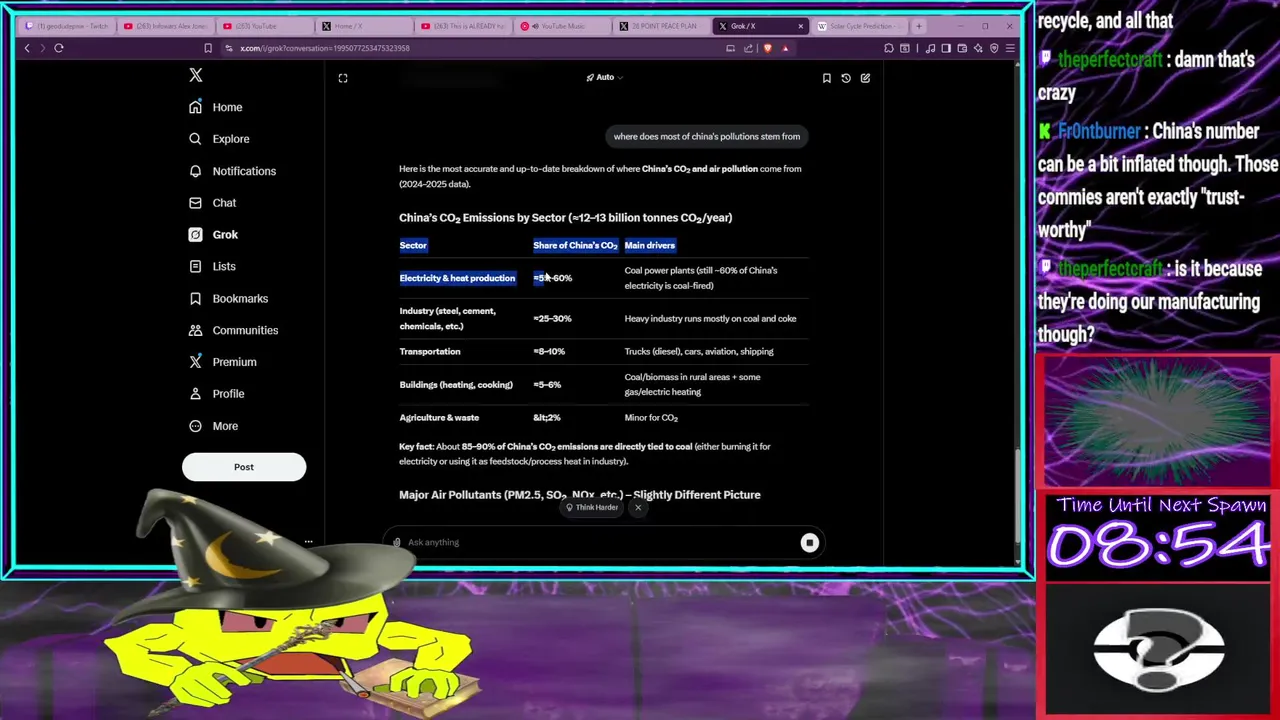This screenshot has height=720, width=1280.
Task: Click the '≈25–30%' value cell
Action: (x=552, y=319)
